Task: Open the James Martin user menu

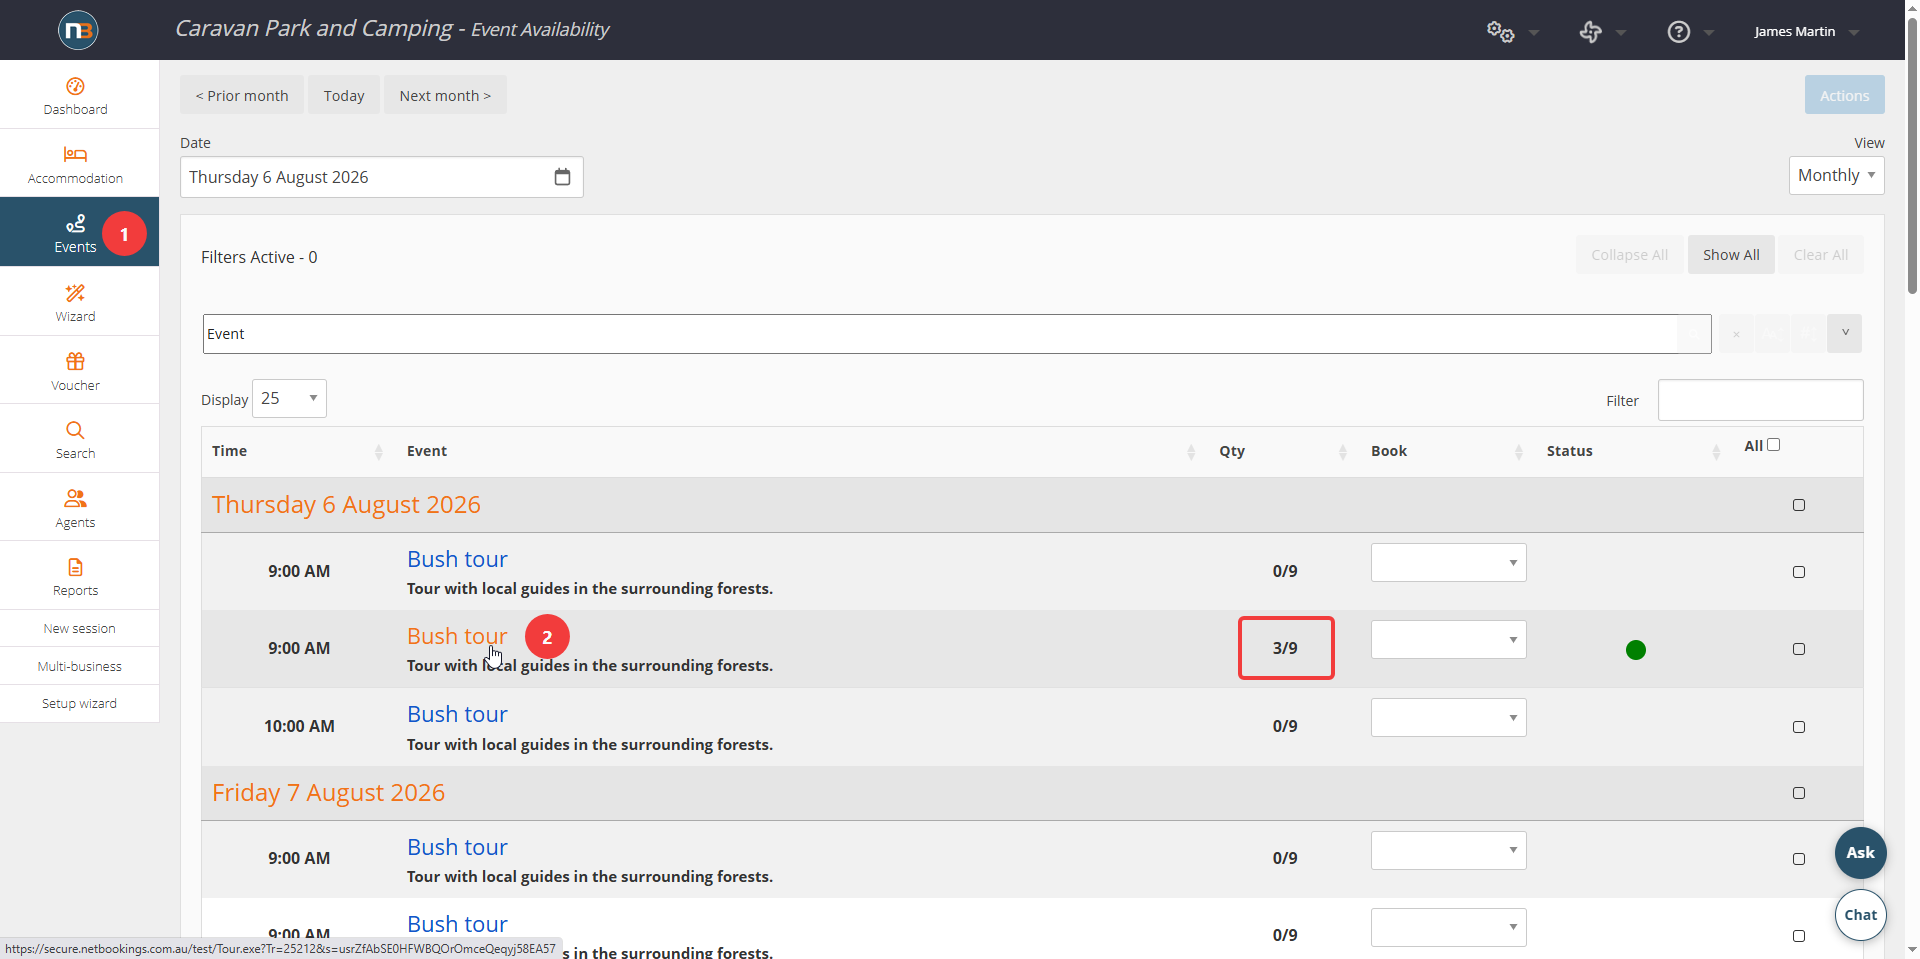Action: pos(1806,32)
